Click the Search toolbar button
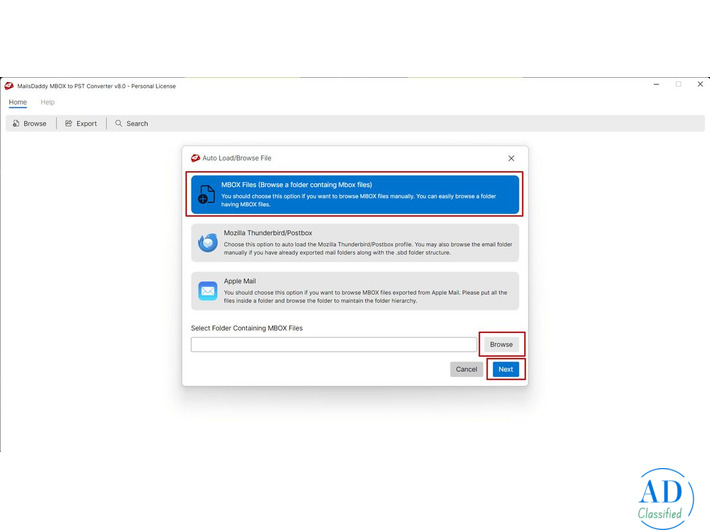710x530 pixels. click(132, 123)
